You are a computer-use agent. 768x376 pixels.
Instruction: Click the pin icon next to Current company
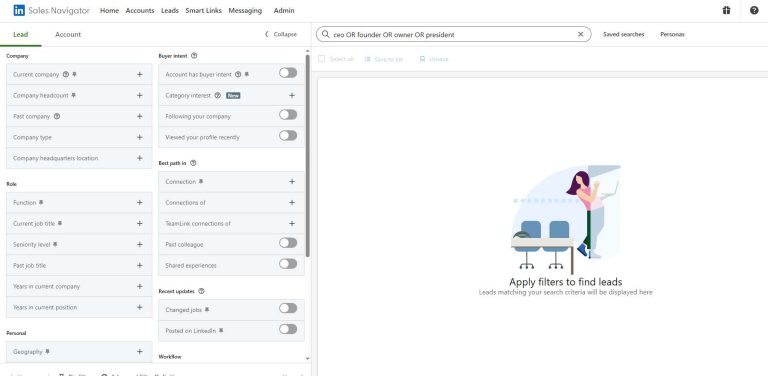74,74
